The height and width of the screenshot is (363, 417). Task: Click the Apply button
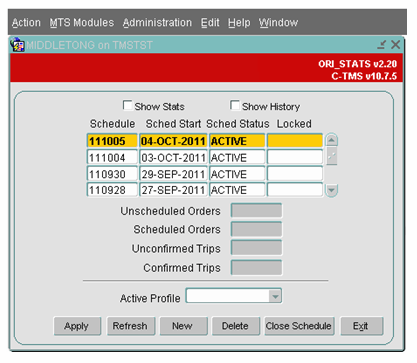pos(77,326)
